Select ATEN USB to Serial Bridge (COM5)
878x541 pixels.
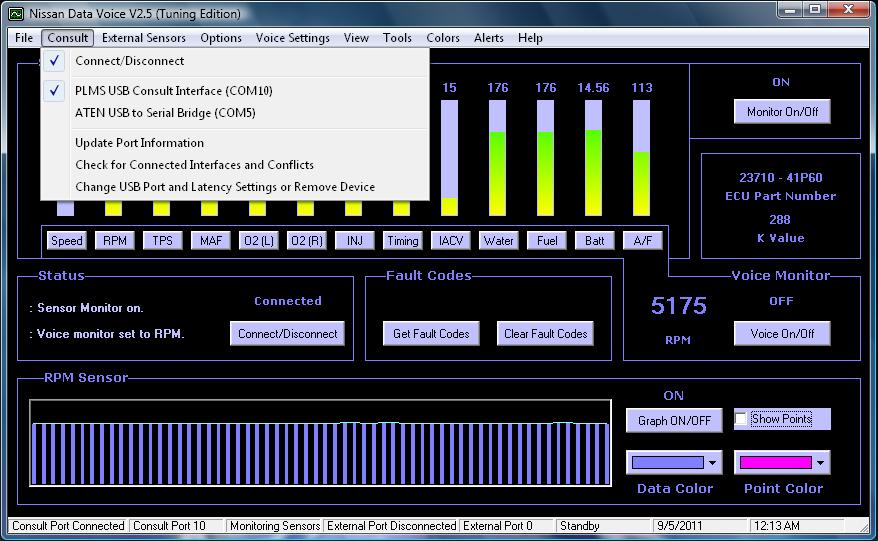[x=235, y=113]
